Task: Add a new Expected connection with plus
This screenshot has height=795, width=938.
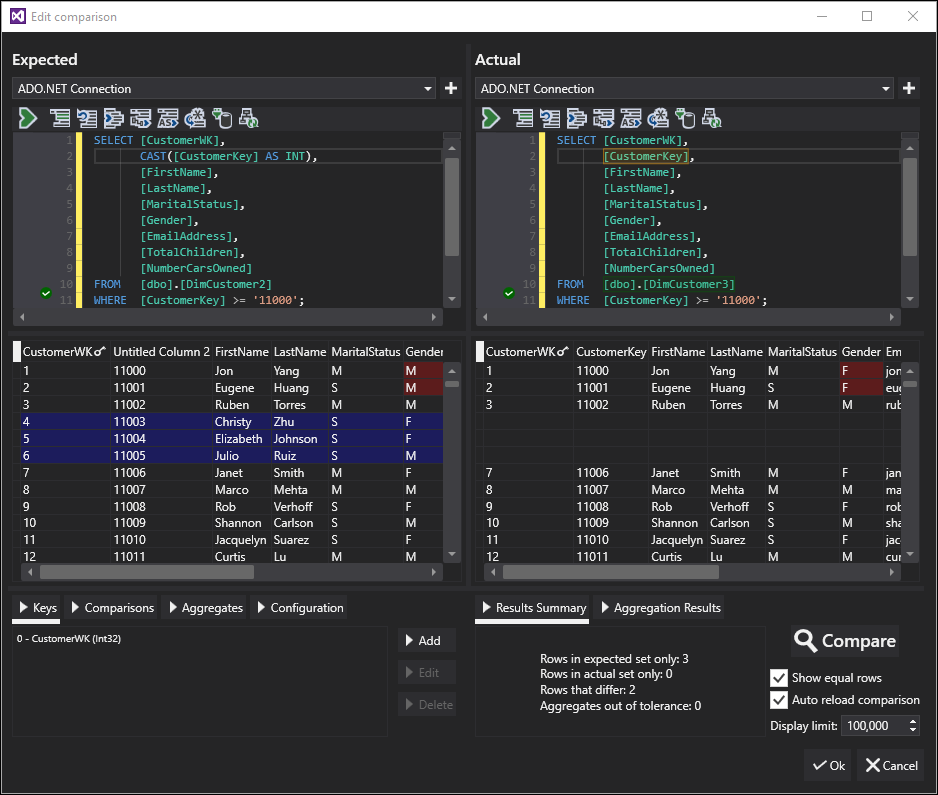Action: tap(450, 89)
